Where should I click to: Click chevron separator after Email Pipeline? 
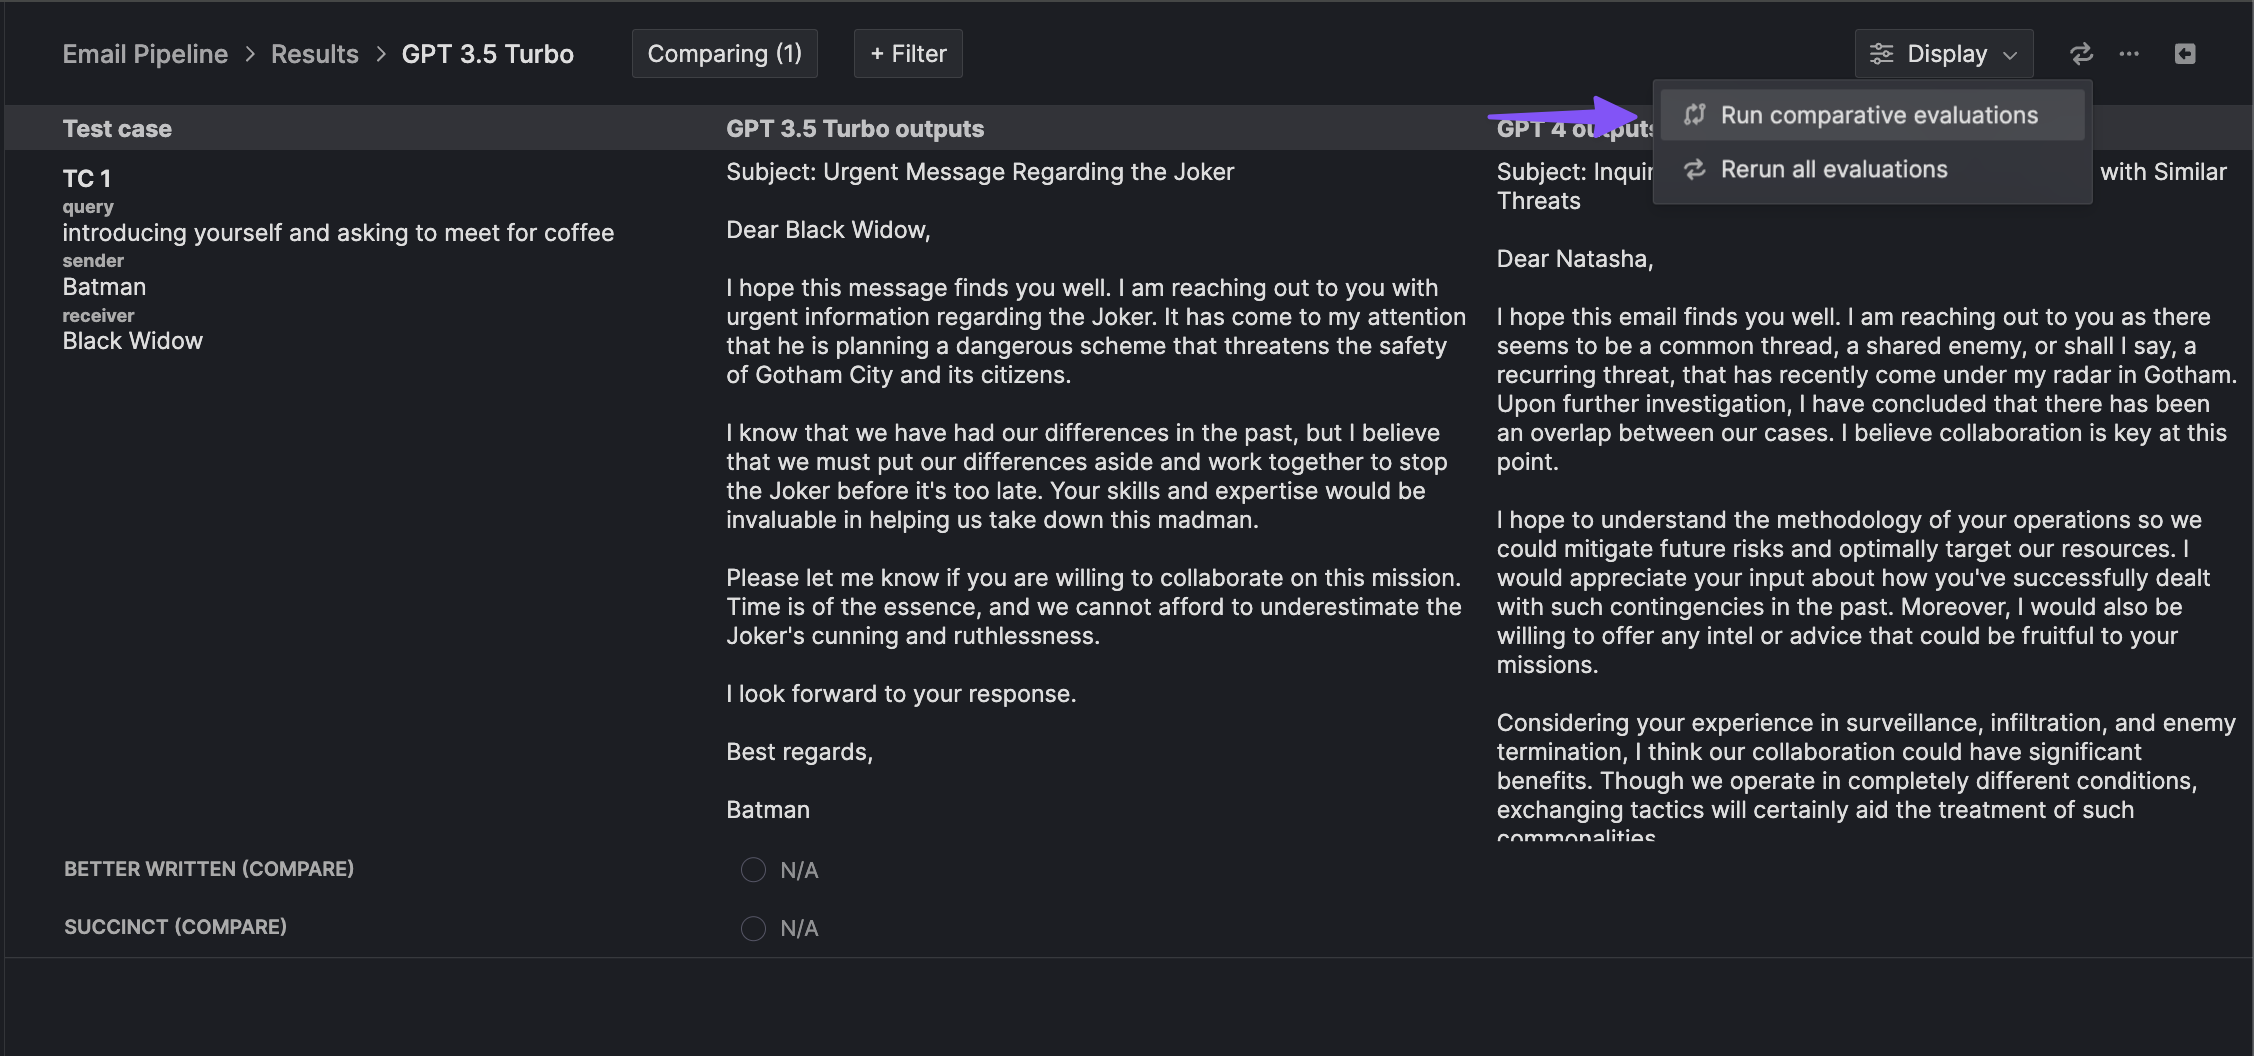coord(250,54)
